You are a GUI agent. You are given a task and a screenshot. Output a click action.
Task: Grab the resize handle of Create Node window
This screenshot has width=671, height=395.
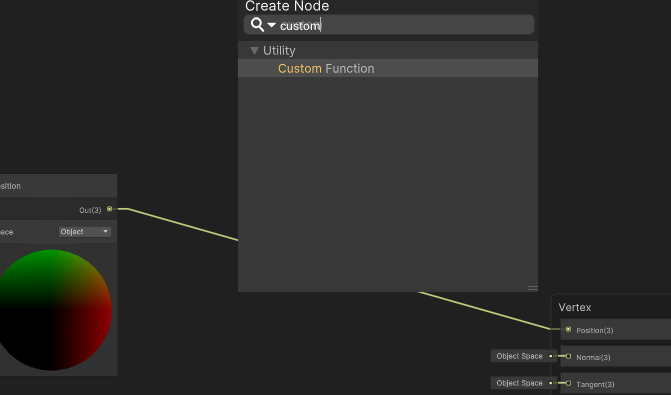(x=532, y=288)
